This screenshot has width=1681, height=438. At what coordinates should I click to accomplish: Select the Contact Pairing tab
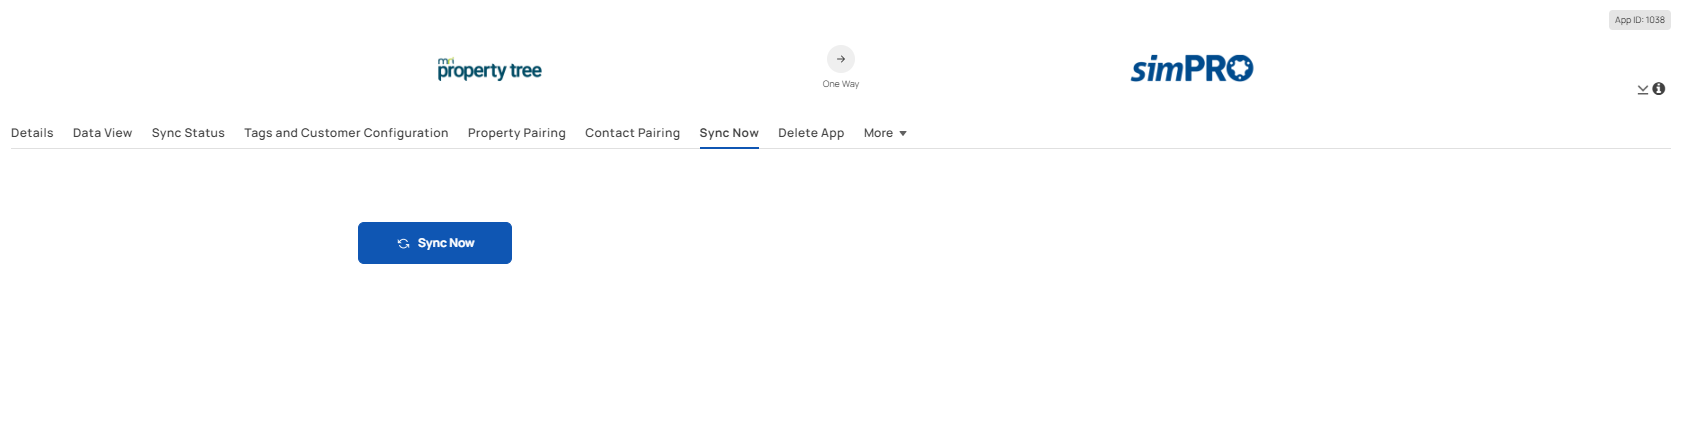632,133
